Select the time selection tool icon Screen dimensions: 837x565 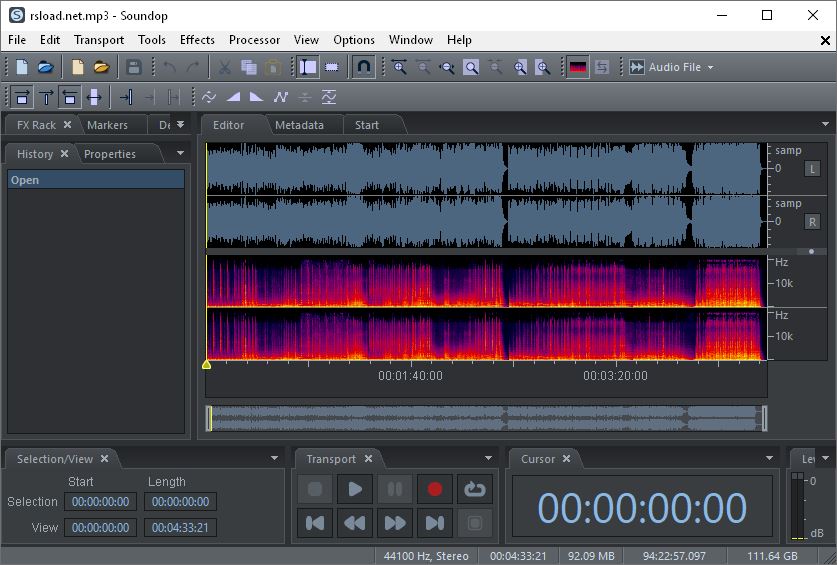pos(308,67)
